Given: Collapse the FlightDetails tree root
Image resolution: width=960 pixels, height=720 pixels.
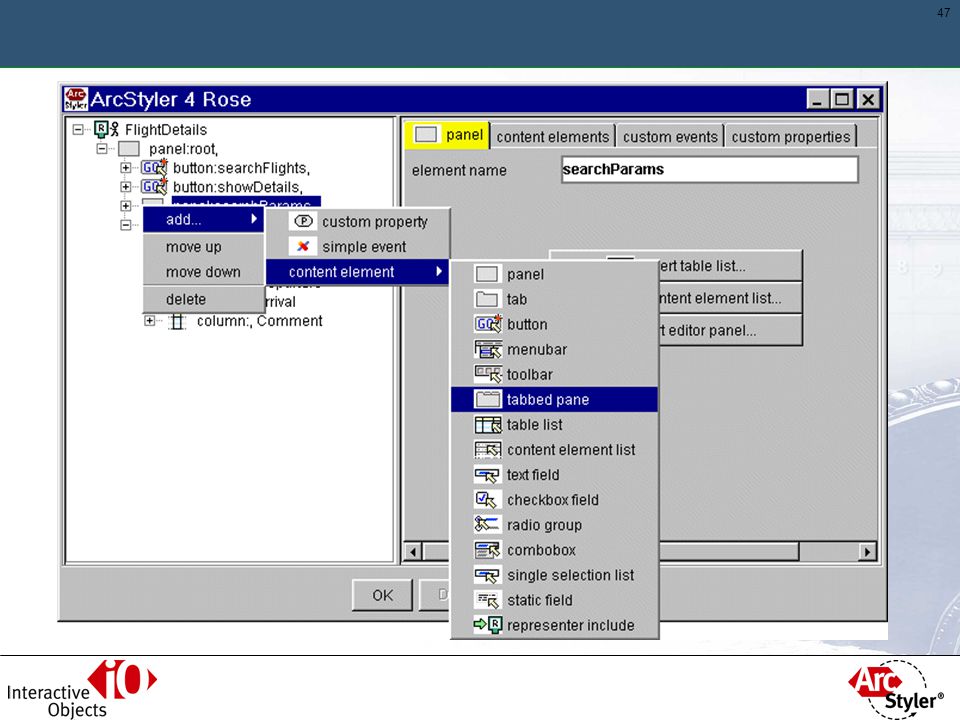Looking at the screenshot, I should click(x=78, y=129).
